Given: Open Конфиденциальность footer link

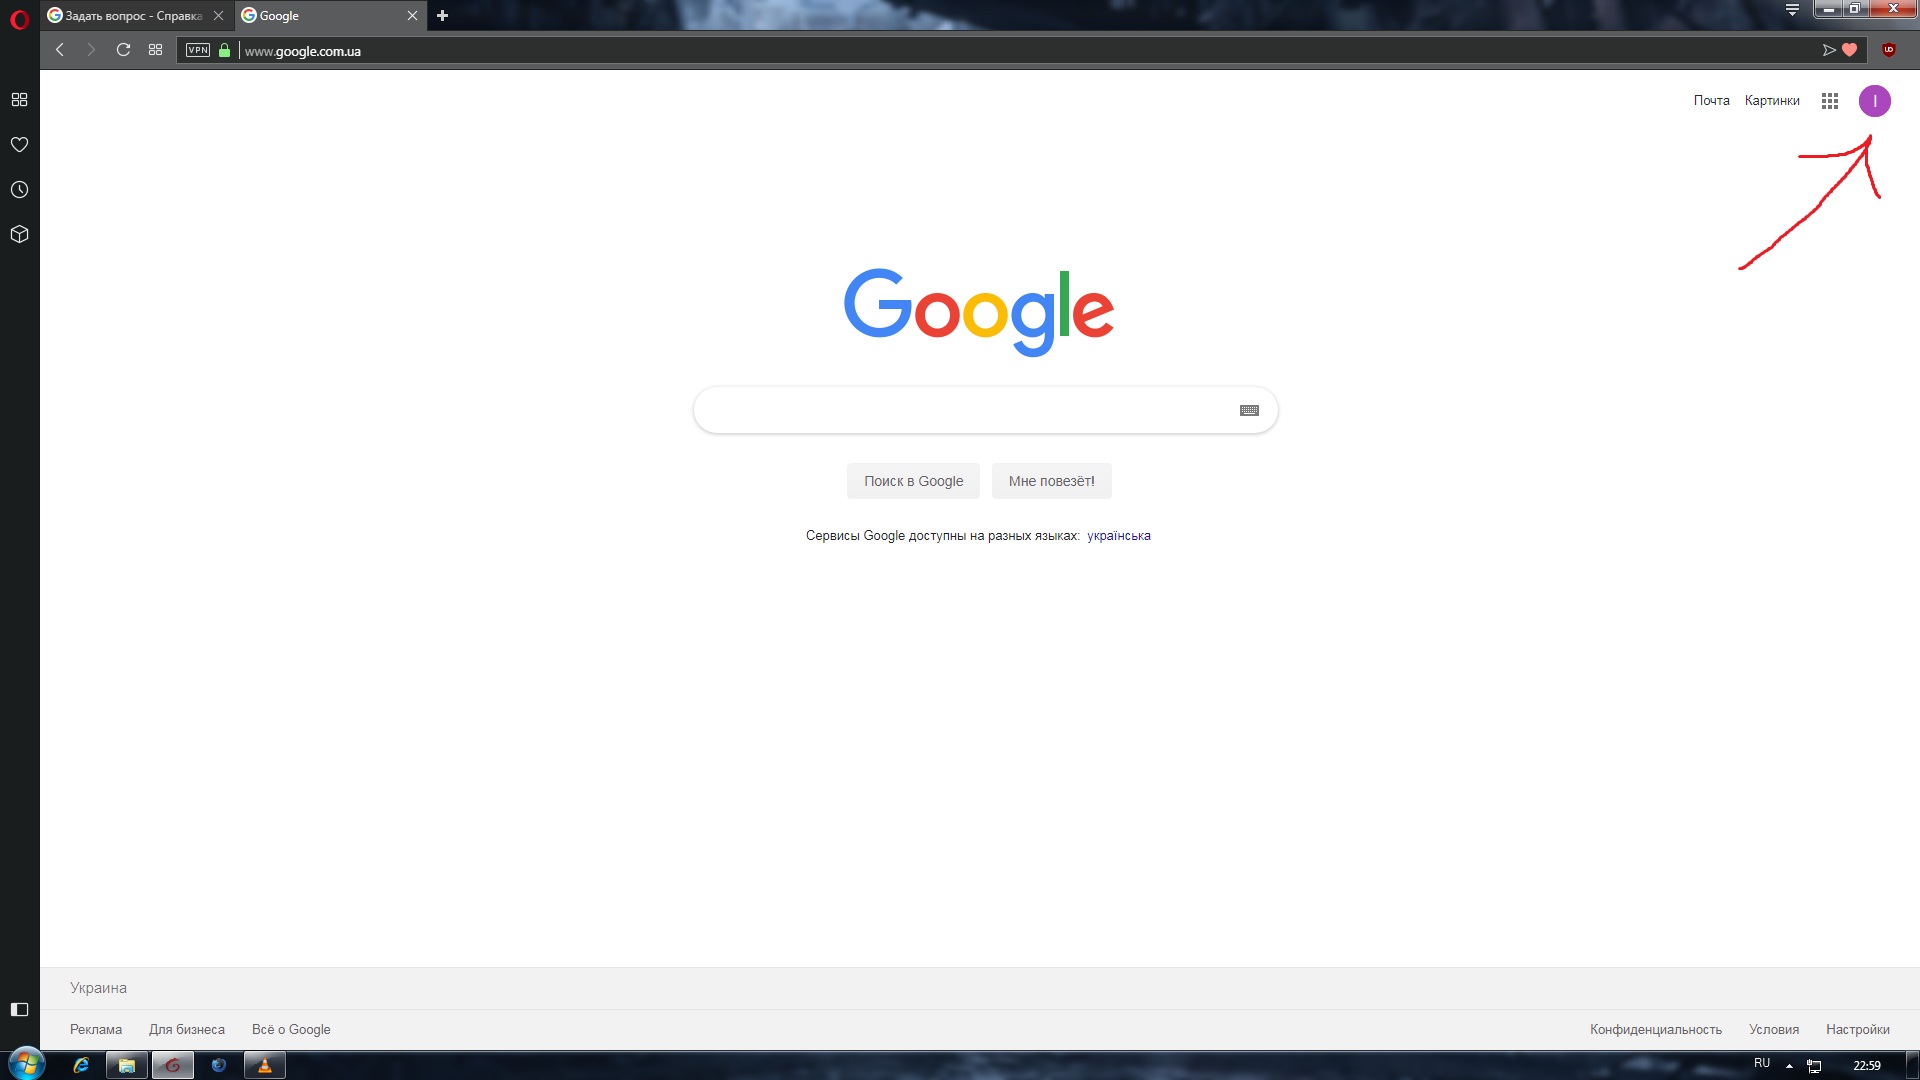Looking at the screenshot, I should 1656,1030.
